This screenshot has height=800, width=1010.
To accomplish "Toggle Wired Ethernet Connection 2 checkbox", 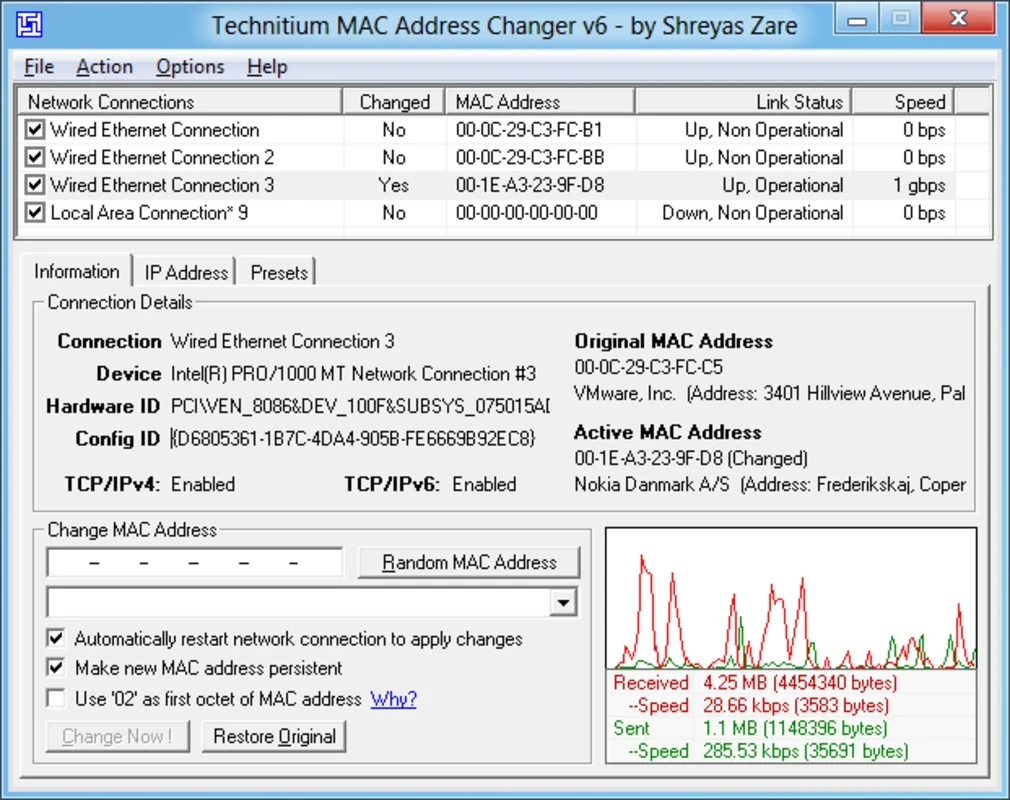I will tap(34, 158).
